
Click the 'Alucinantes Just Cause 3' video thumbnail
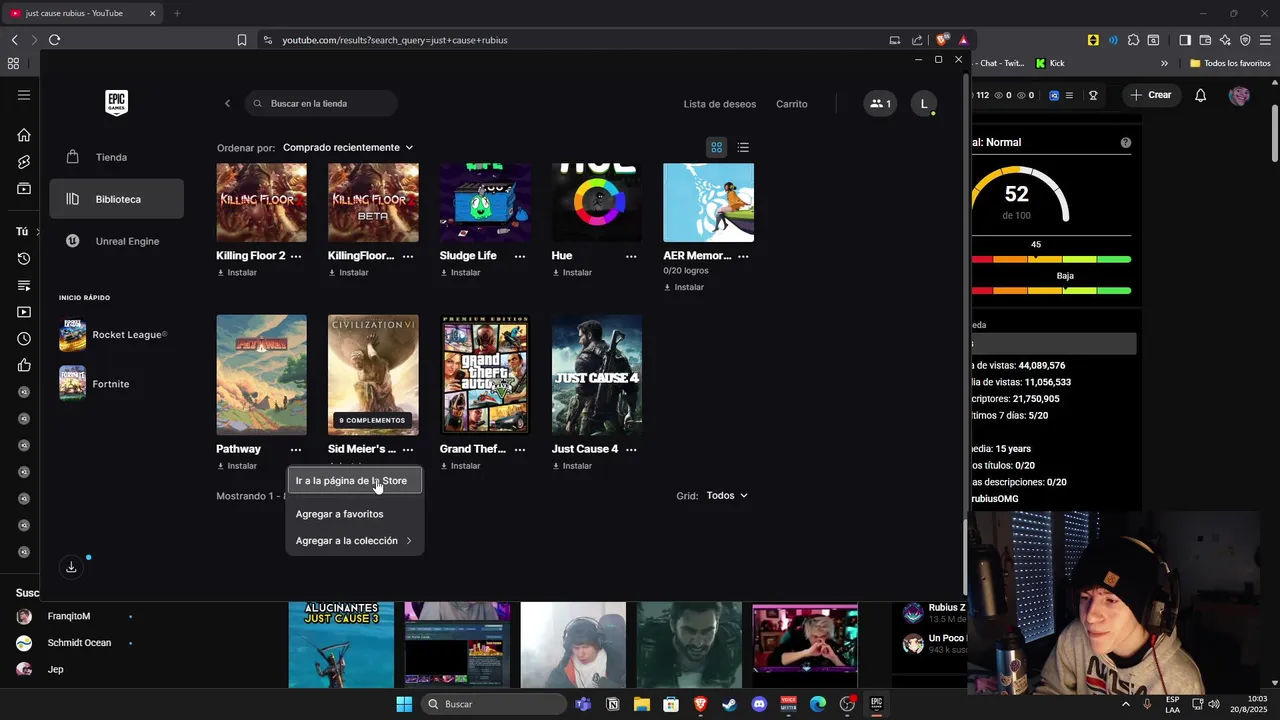341,645
